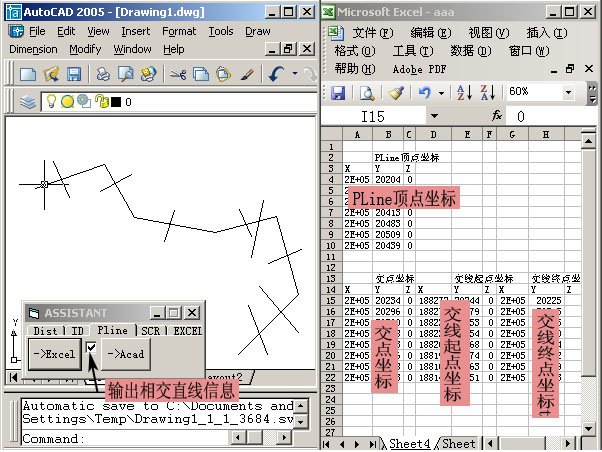
Task: Click the Excel Save icon
Action: point(338,92)
